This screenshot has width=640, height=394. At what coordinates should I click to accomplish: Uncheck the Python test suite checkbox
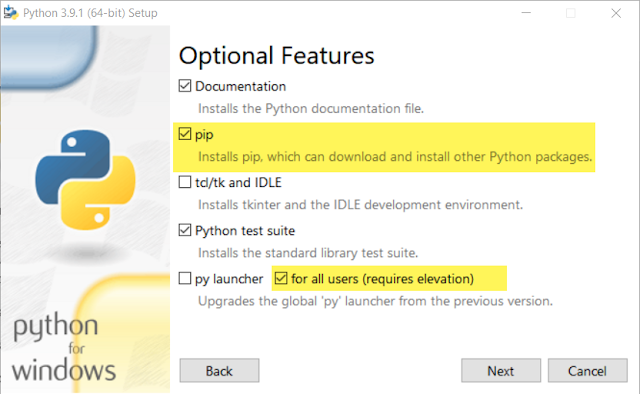coord(185,230)
